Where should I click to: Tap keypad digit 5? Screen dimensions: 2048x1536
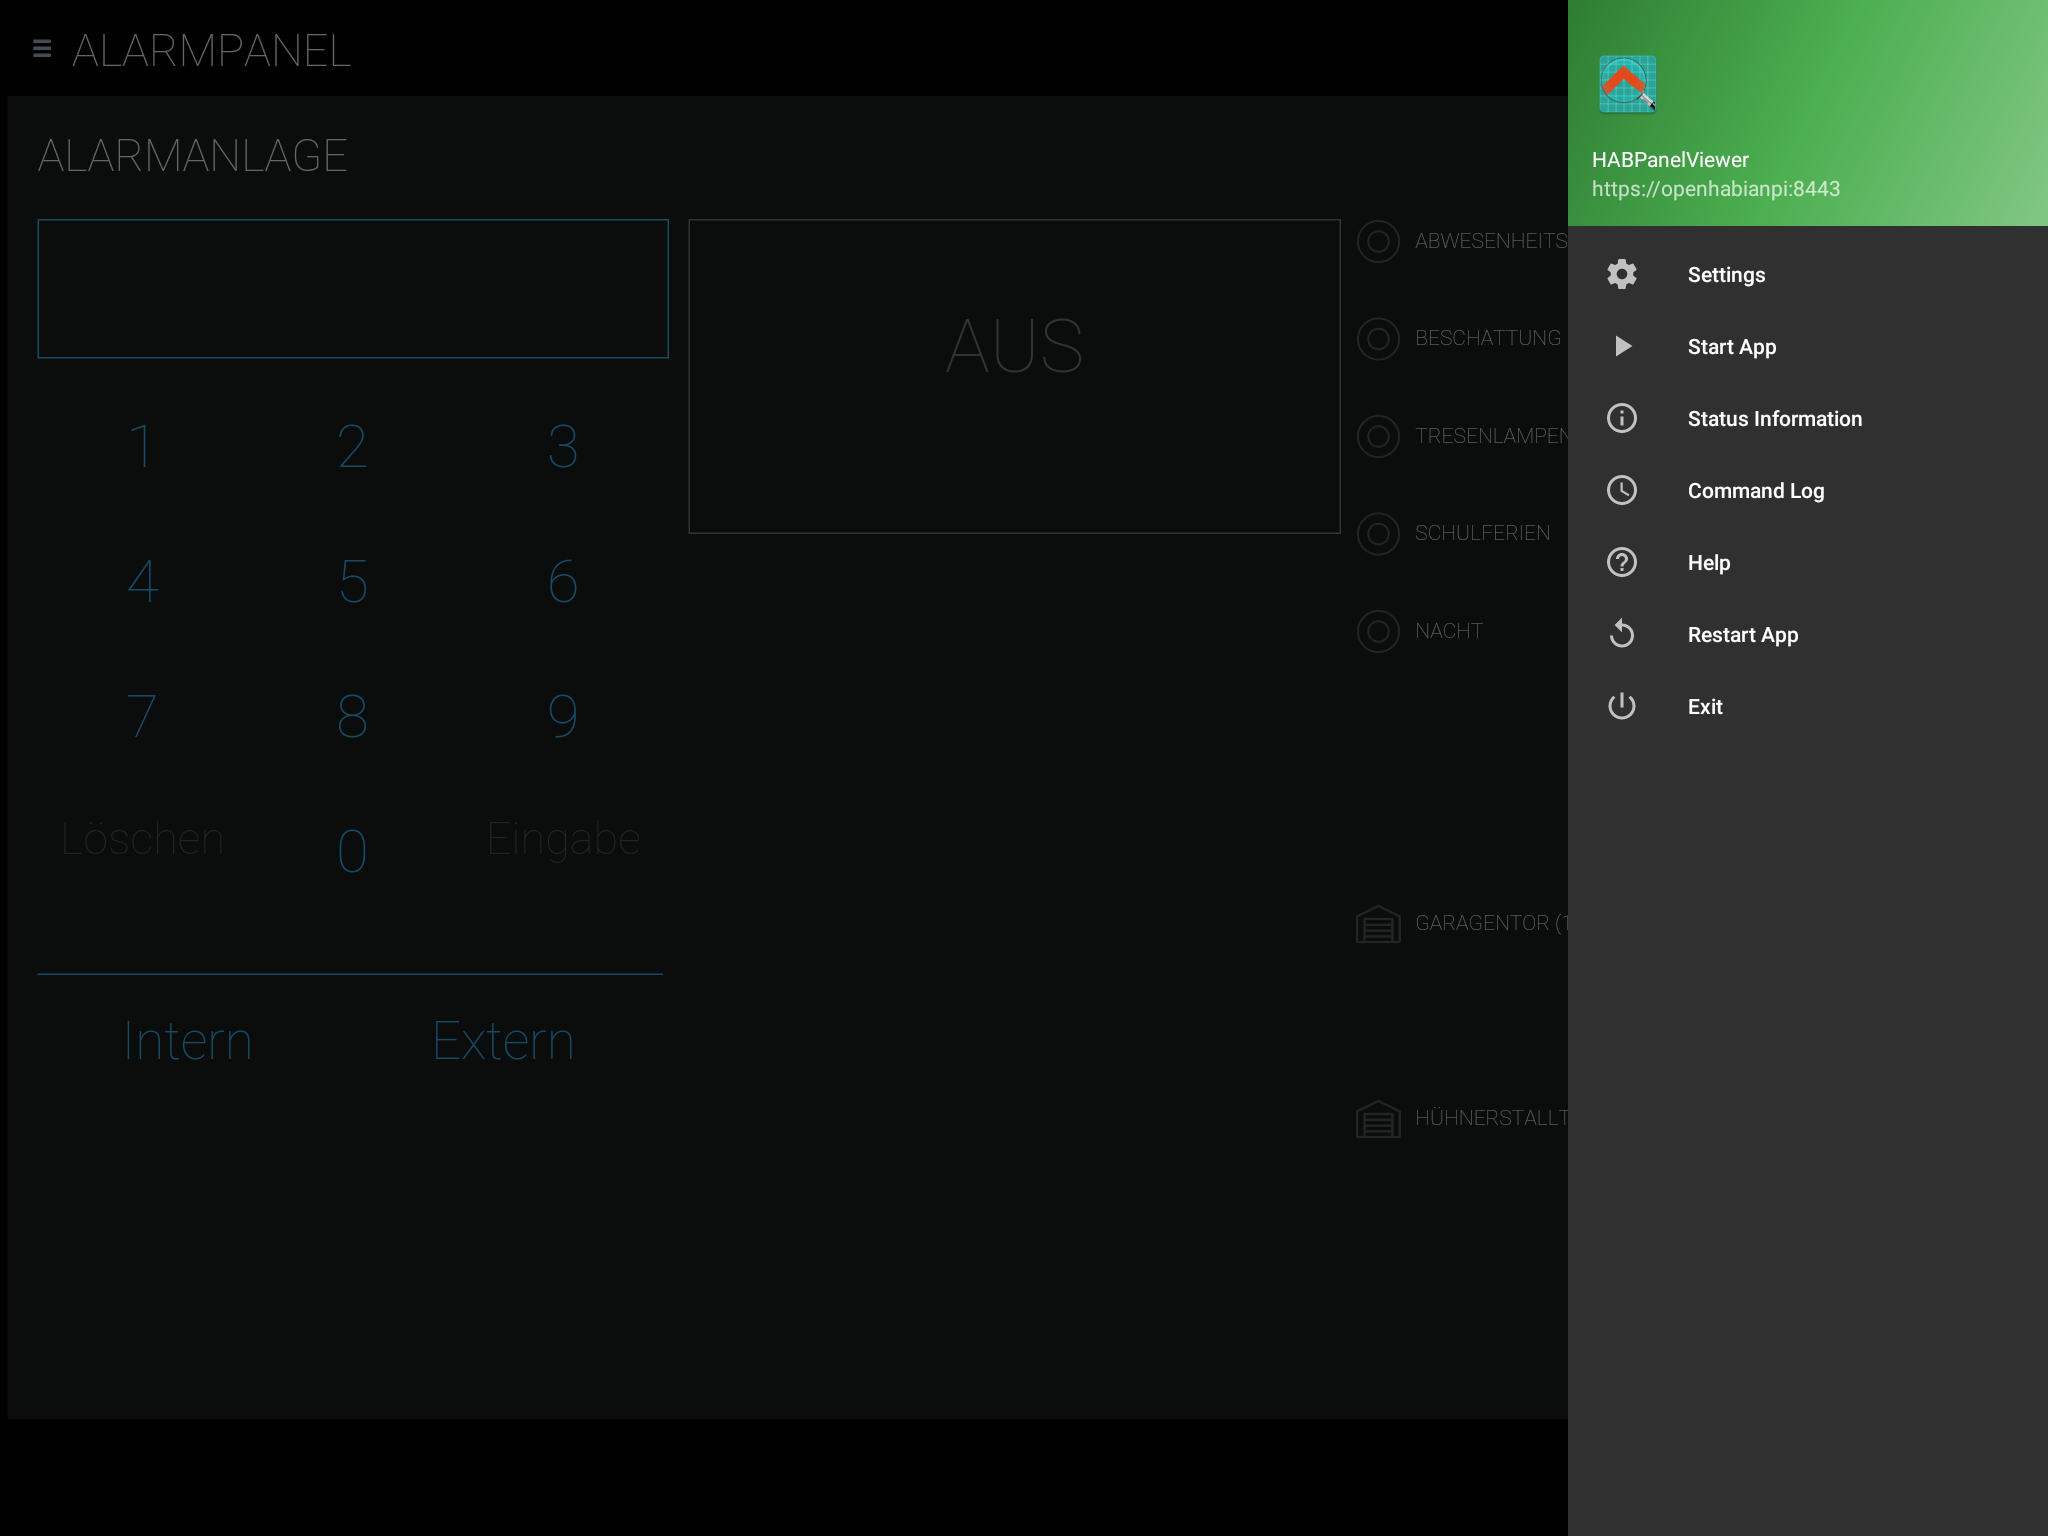point(353,581)
